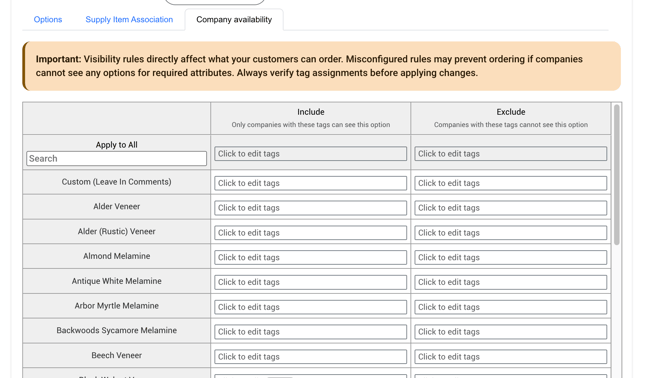Click the 'Alder (Rustic) Veneer' row label
This screenshot has width=670, height=378.
click(x=116, y=231)
